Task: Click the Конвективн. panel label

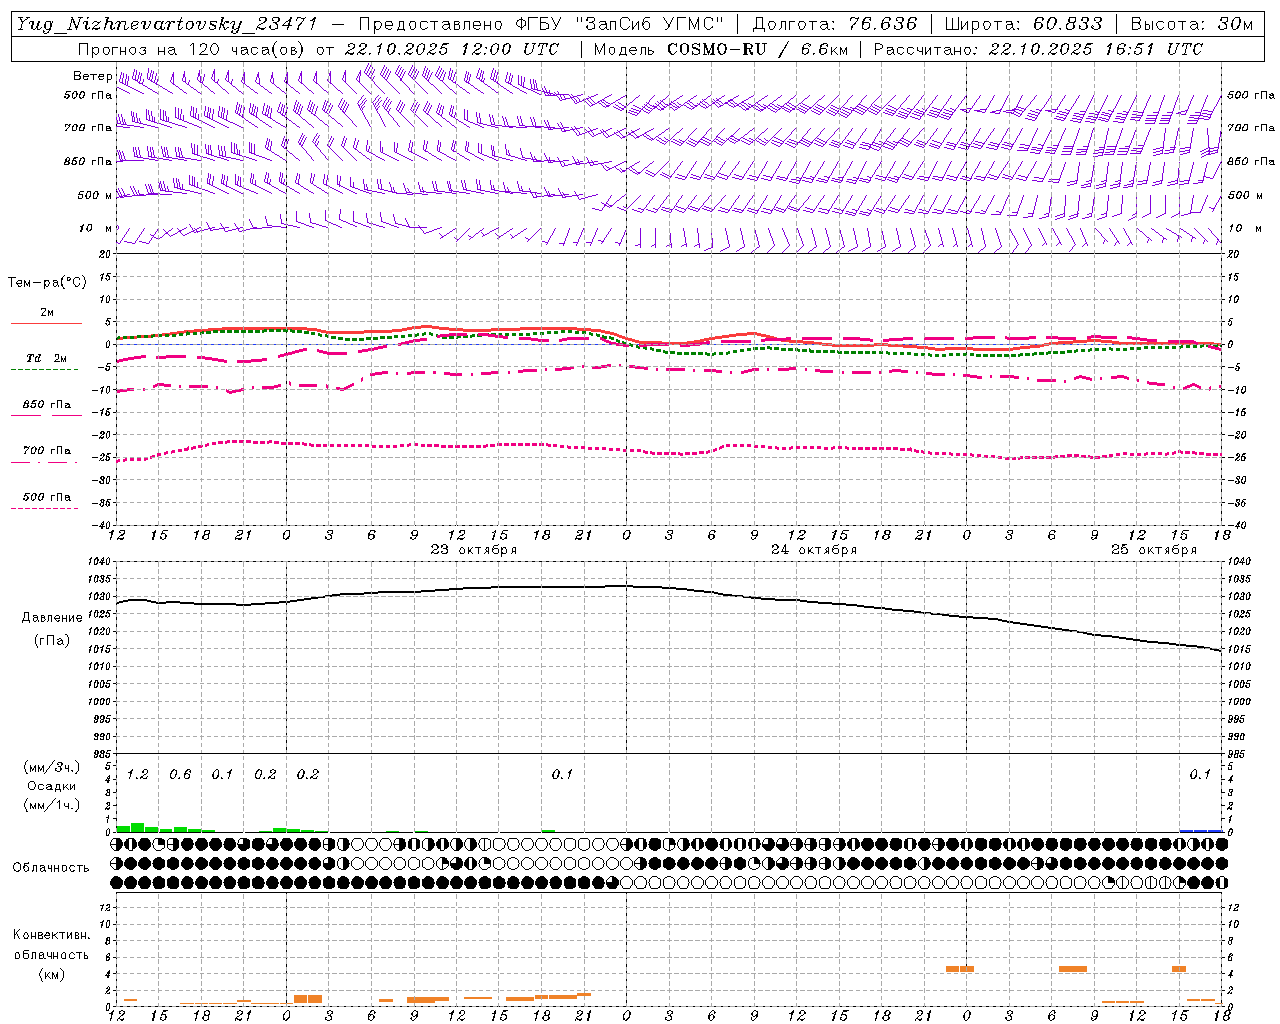Action: tap(52, 935)
